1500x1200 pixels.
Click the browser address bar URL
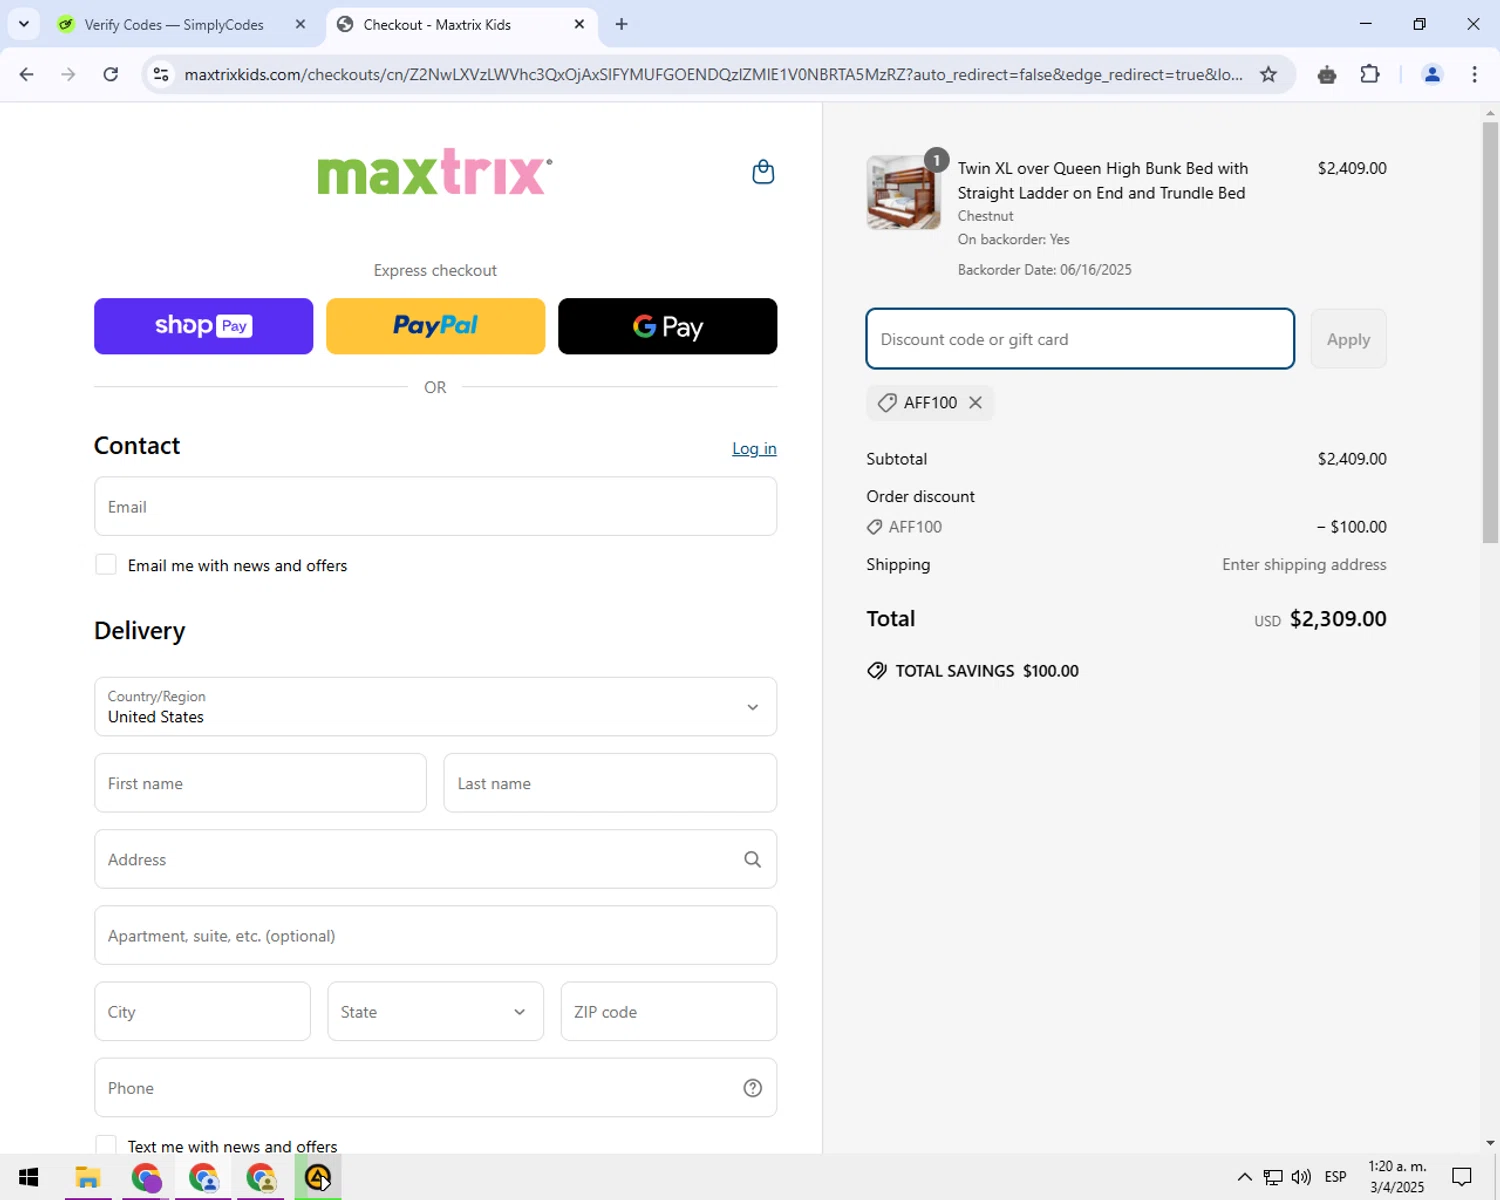pos(714,74)
